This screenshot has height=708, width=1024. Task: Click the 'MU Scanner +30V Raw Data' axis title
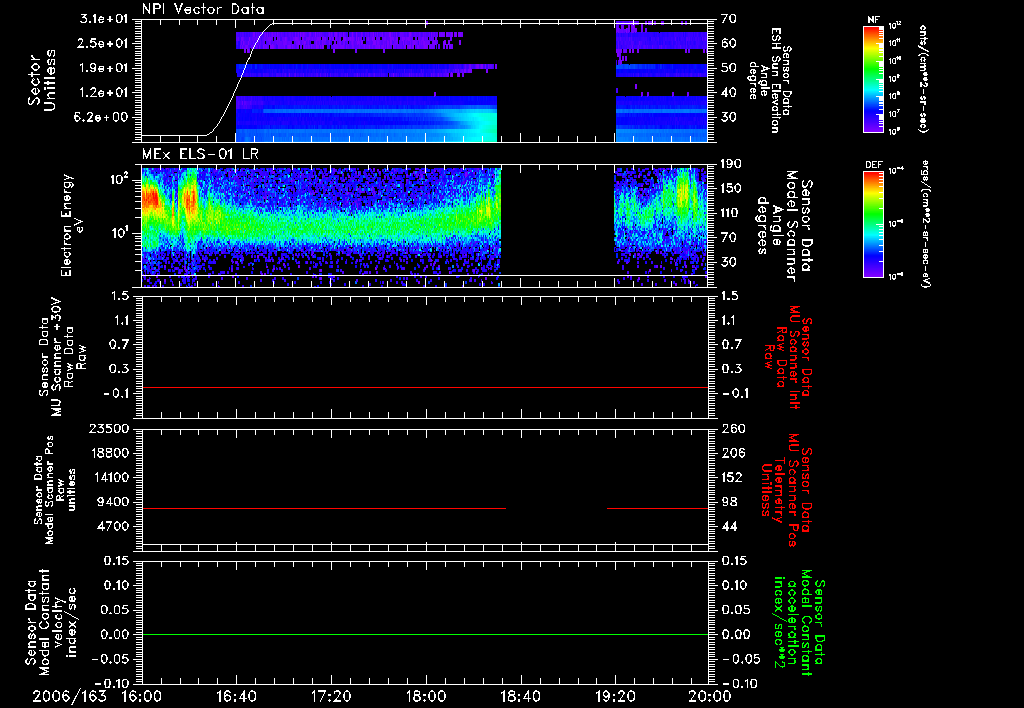click(62, 357)
